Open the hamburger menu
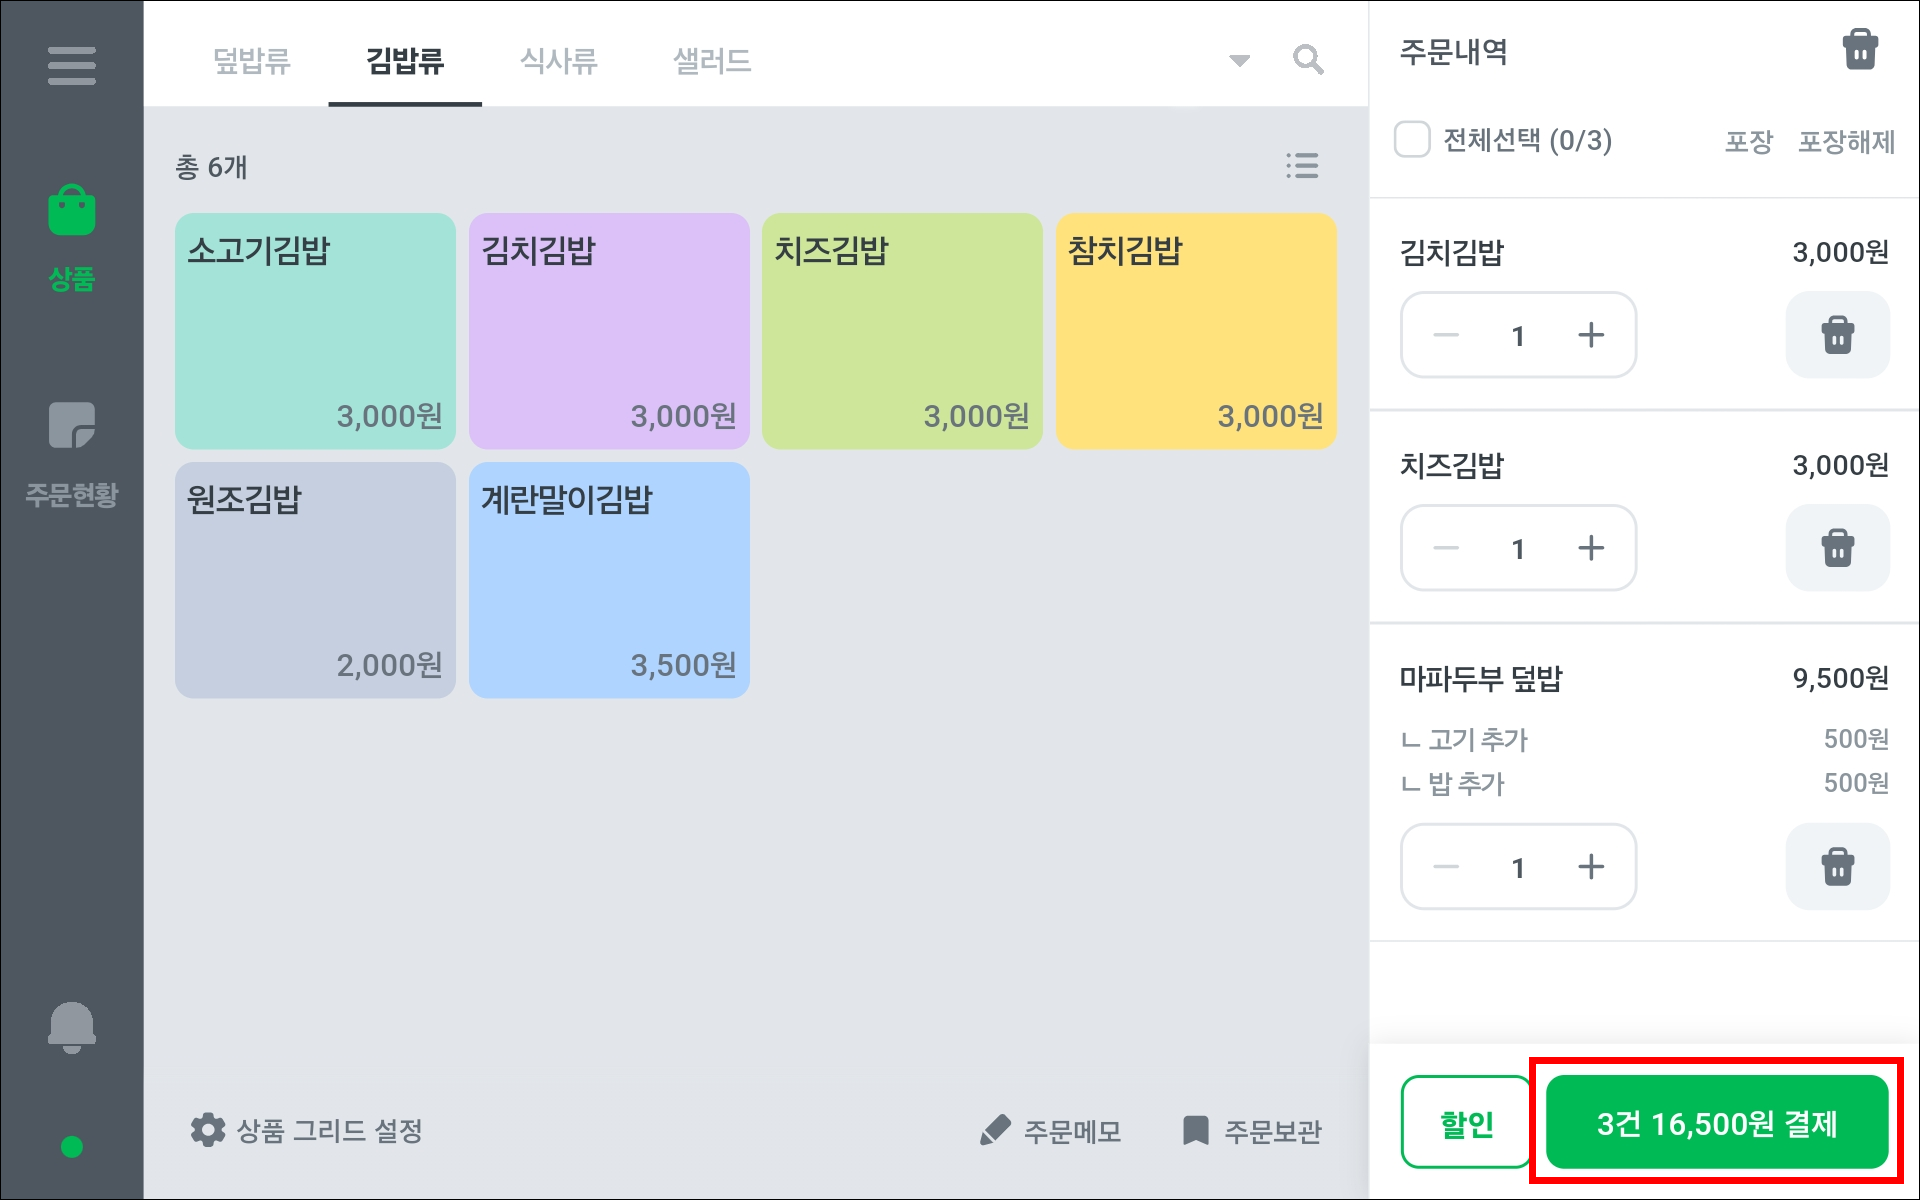 pyautogui.click(x=71, y=66)
